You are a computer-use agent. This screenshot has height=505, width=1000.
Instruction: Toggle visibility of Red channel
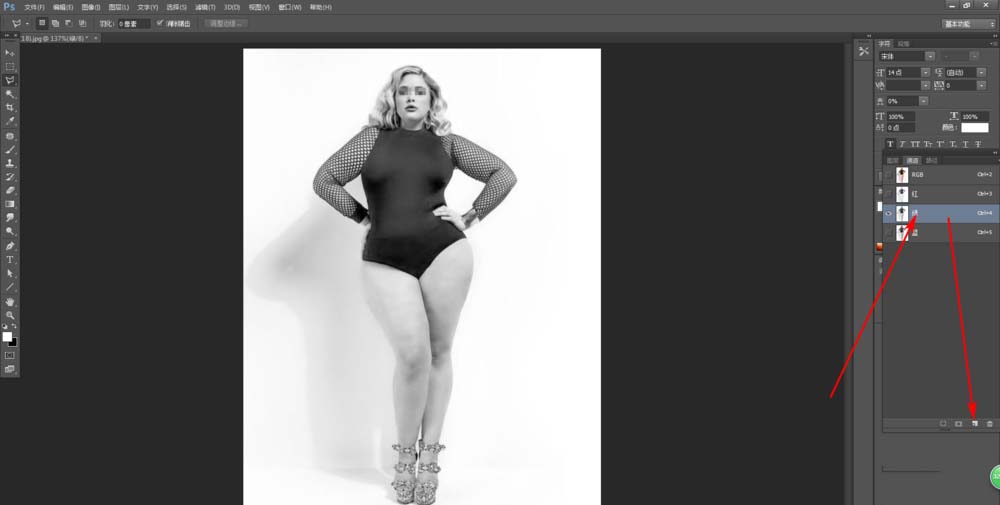(x=888, y=194)
